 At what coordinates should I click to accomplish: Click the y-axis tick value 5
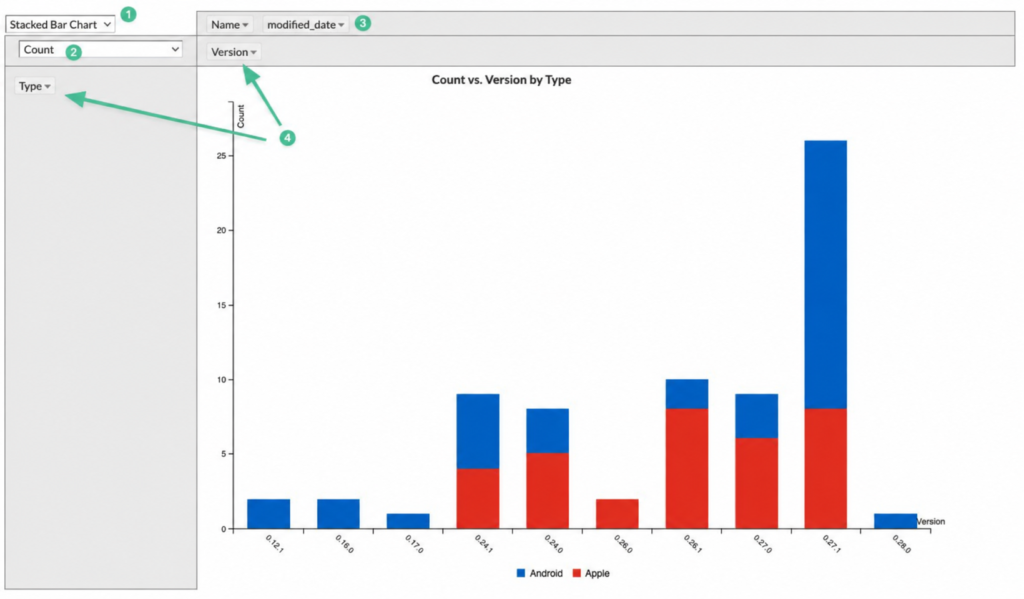click(224, 454)
